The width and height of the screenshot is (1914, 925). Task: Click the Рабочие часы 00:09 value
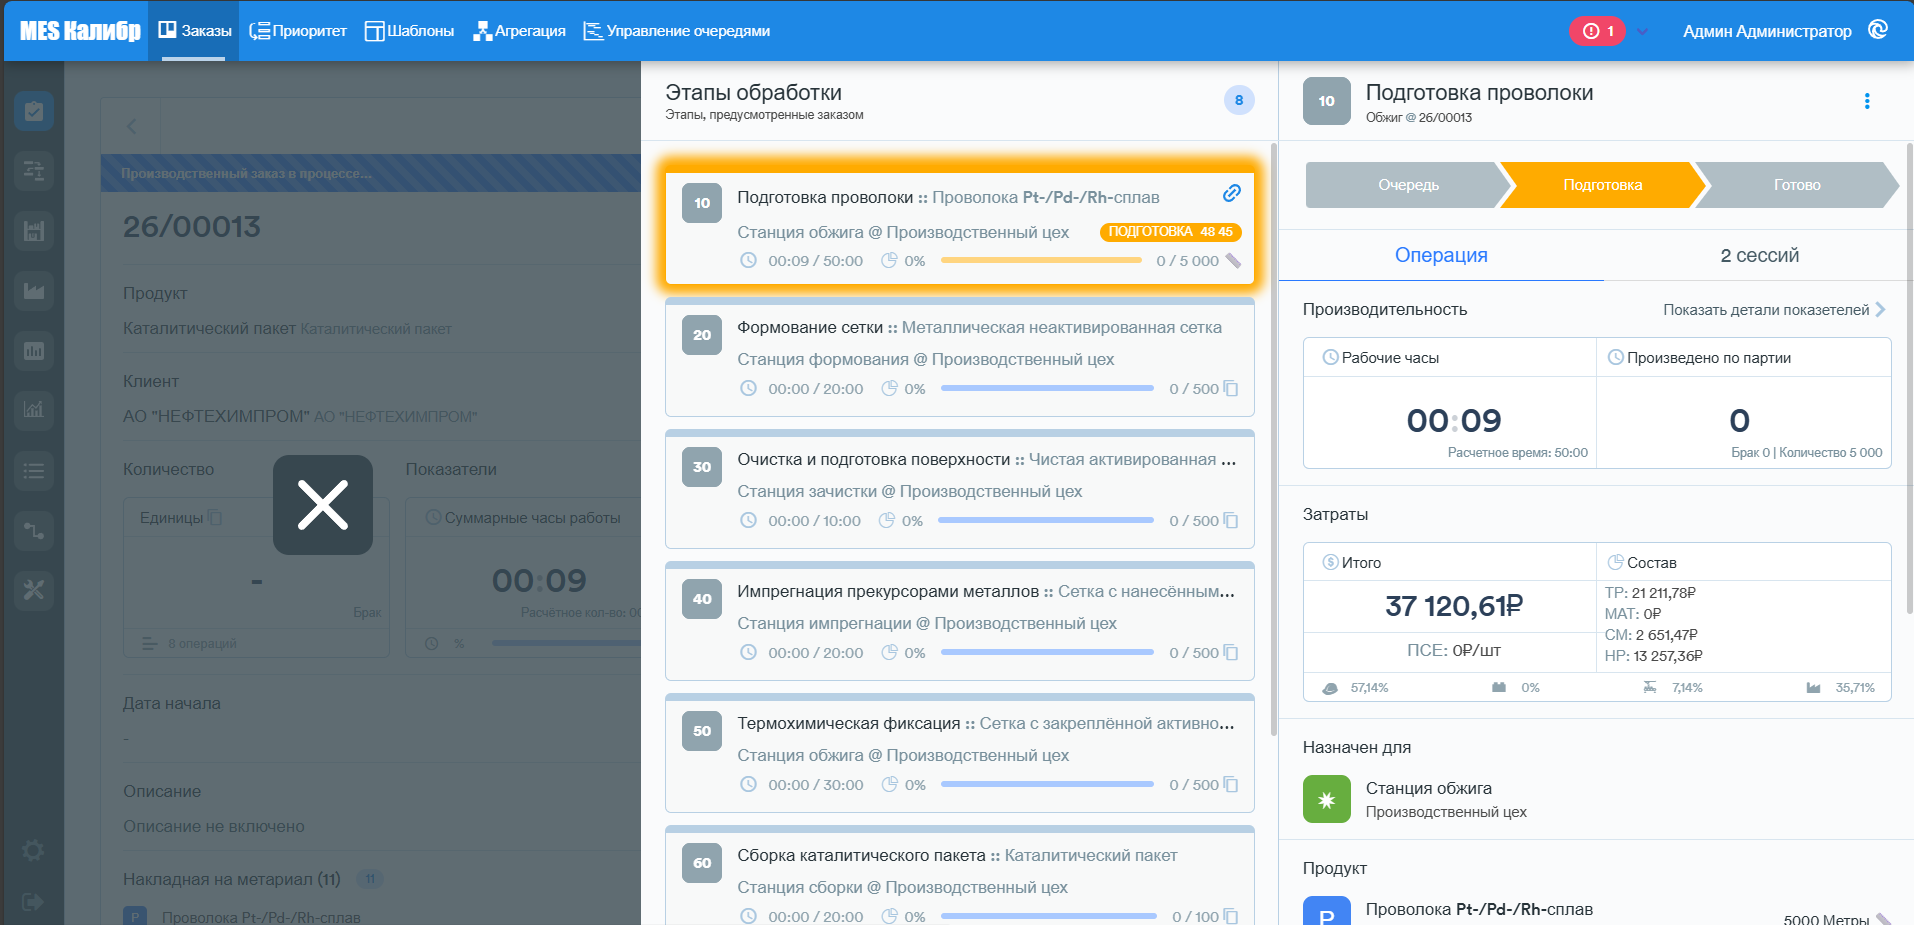1454,421
